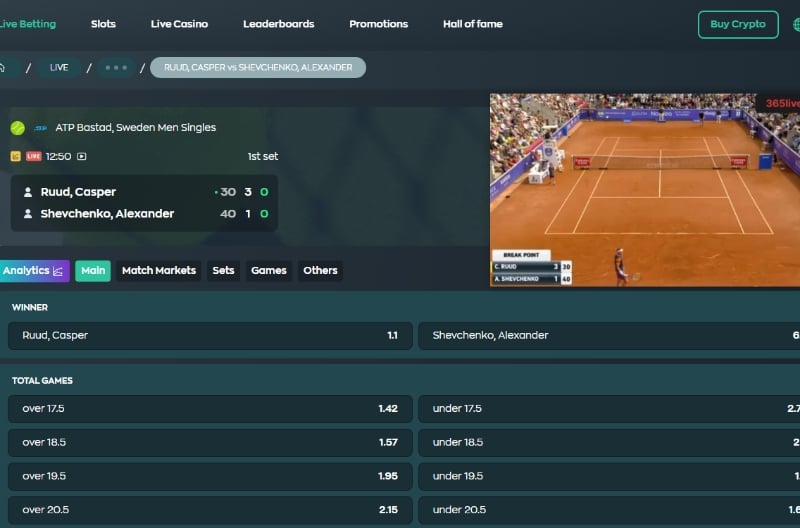
Task: Click the WINNER market header
Action: pos(30,307)
